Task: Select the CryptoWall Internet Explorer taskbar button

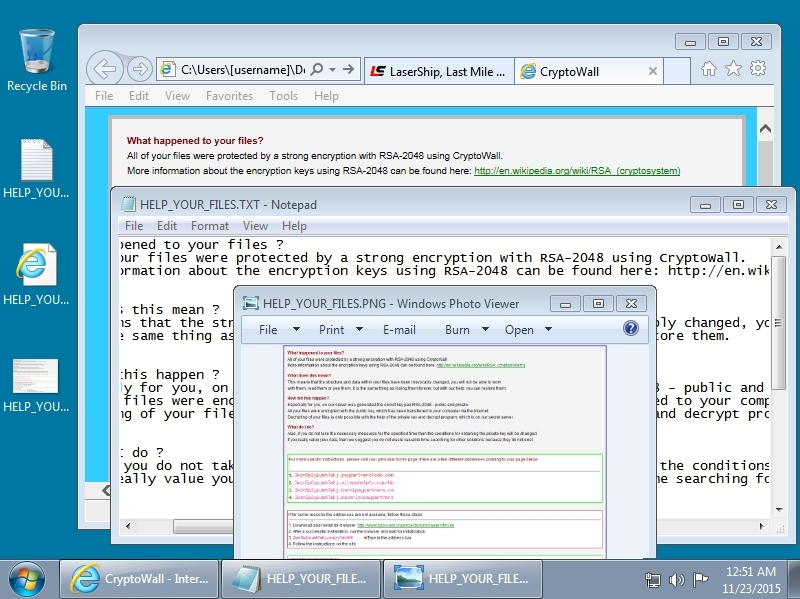Action: pyautogui.click(x=138, y=578)
